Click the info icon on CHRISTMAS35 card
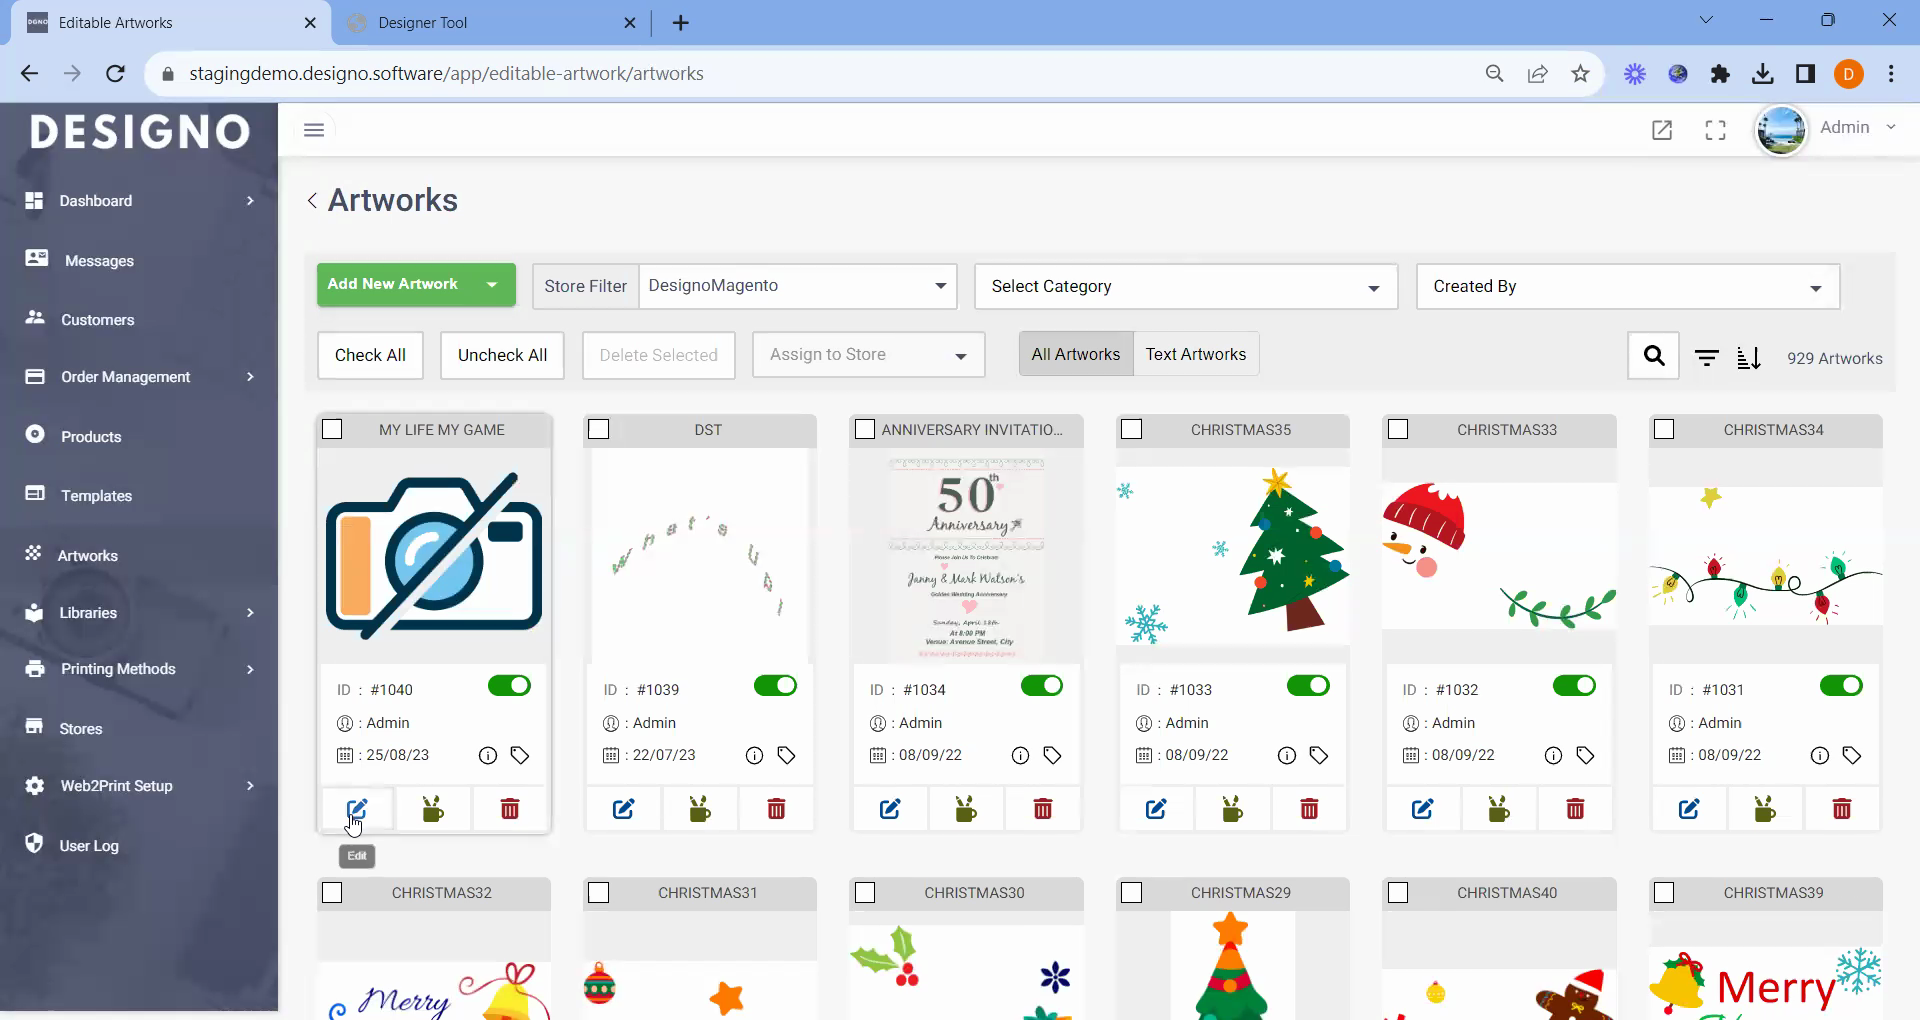Image resolution: width=1920 pixels, height=1020 pixels. coord(1286,756)
